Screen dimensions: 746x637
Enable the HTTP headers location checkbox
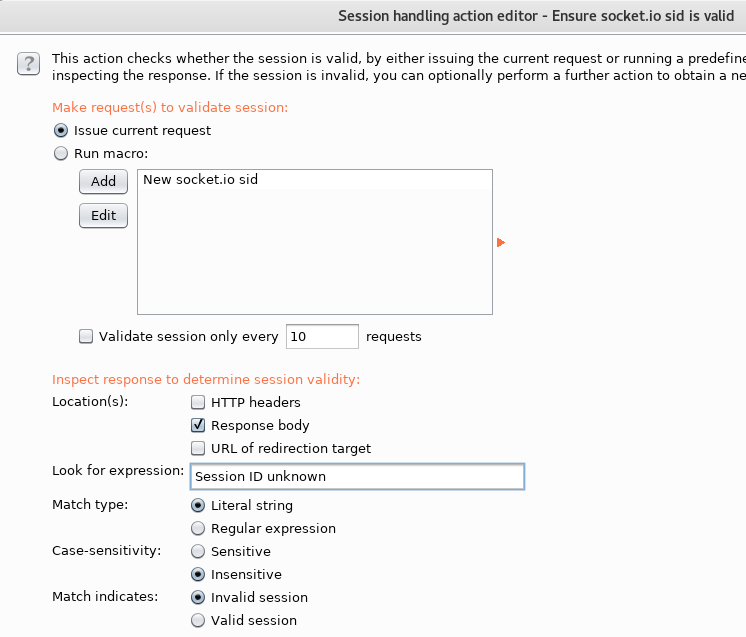point(198,402)
